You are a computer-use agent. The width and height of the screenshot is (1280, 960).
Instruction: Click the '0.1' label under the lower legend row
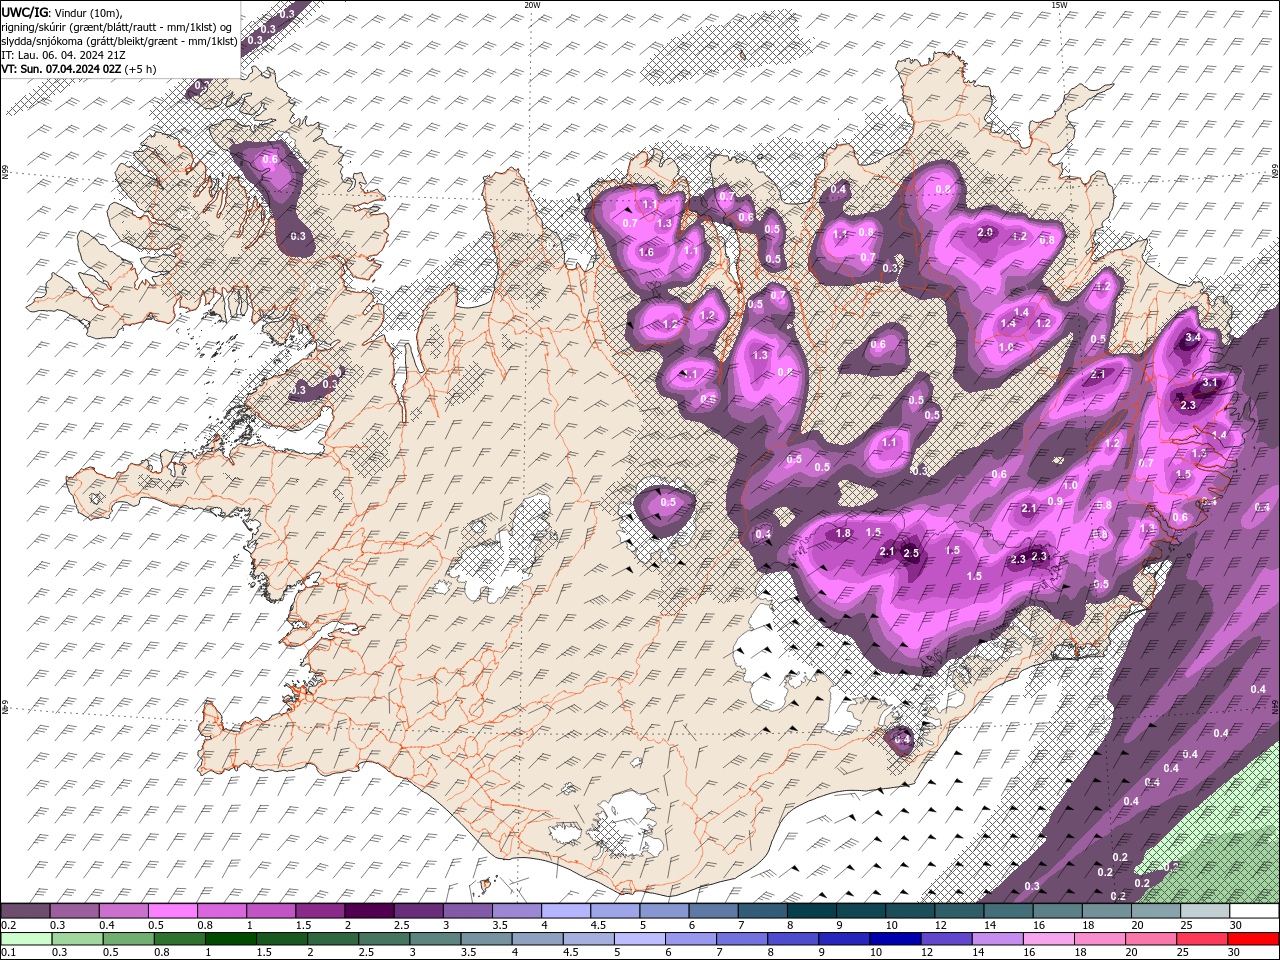point(8,952)
